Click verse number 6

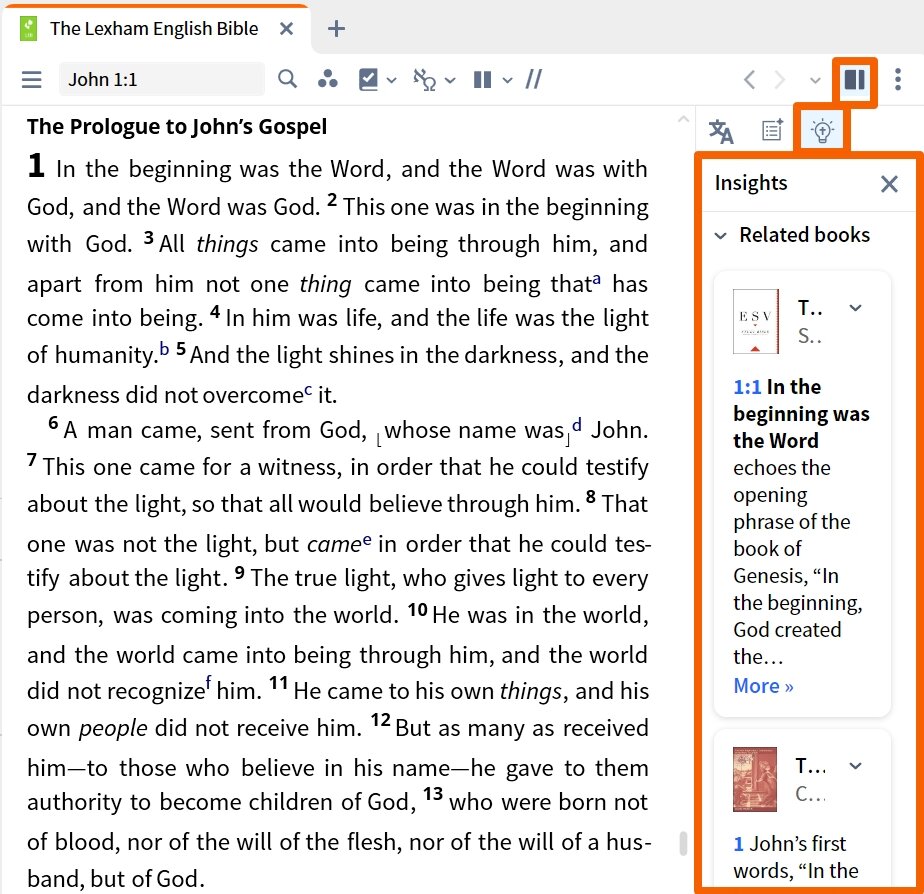click(54, 423)
